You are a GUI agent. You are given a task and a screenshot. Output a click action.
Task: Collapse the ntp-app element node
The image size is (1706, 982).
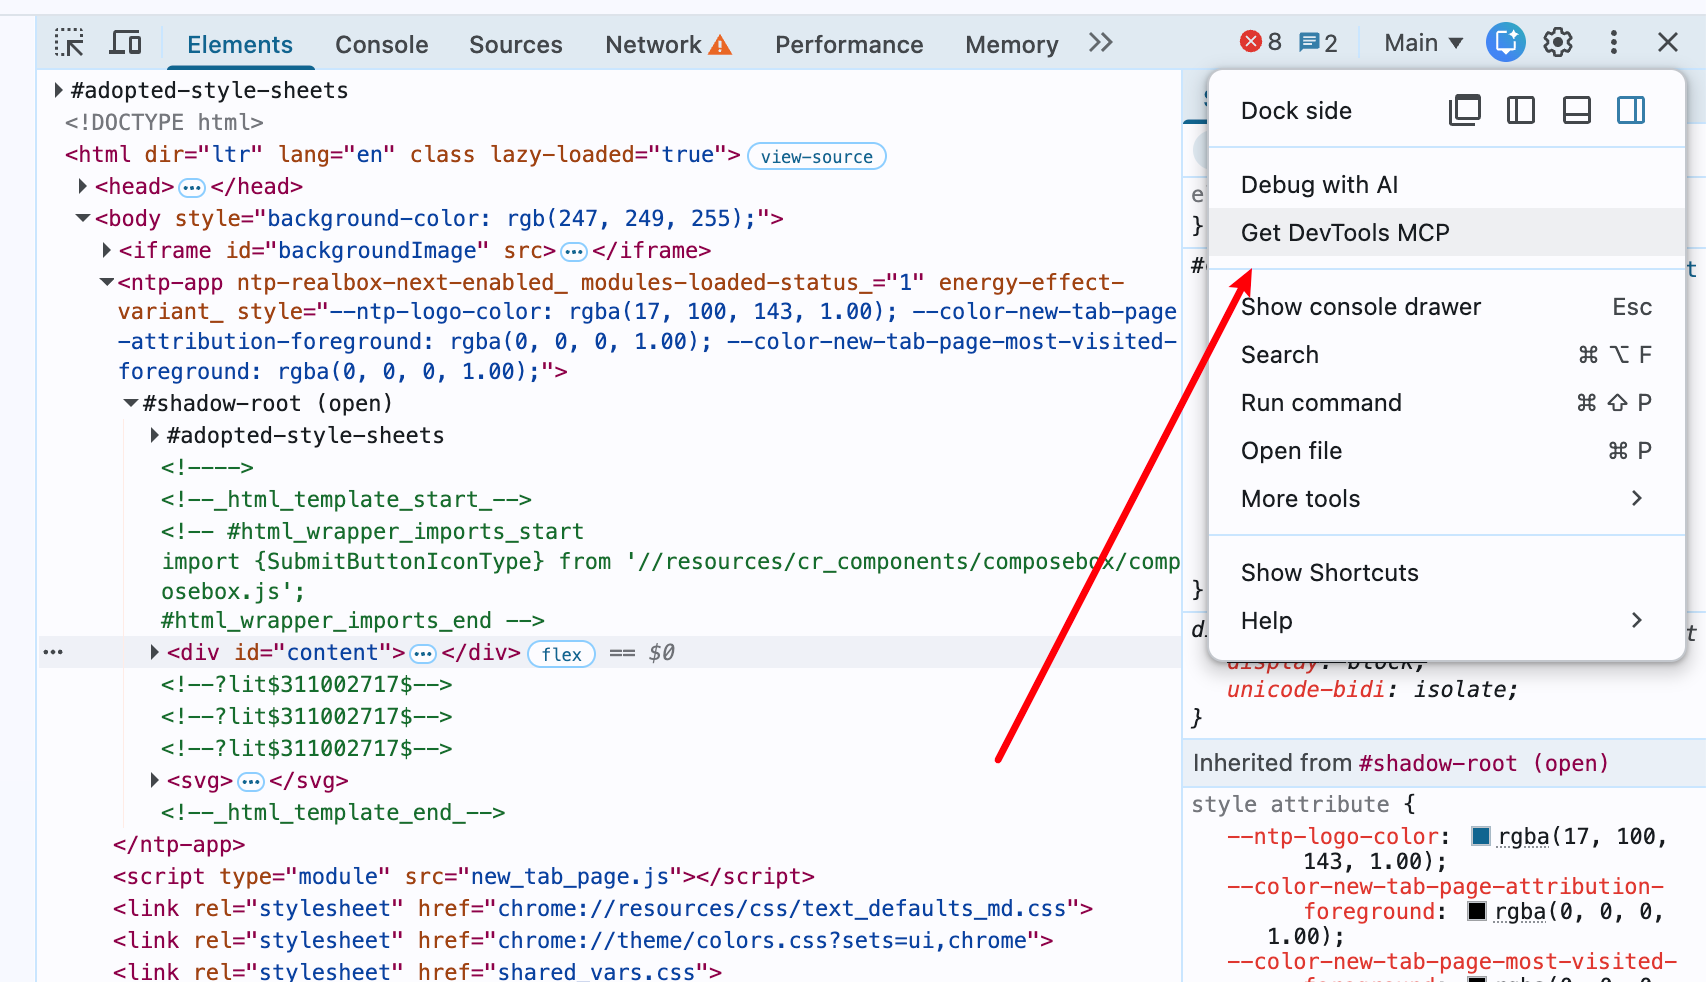pyautogui.click(x=106, y=282)
